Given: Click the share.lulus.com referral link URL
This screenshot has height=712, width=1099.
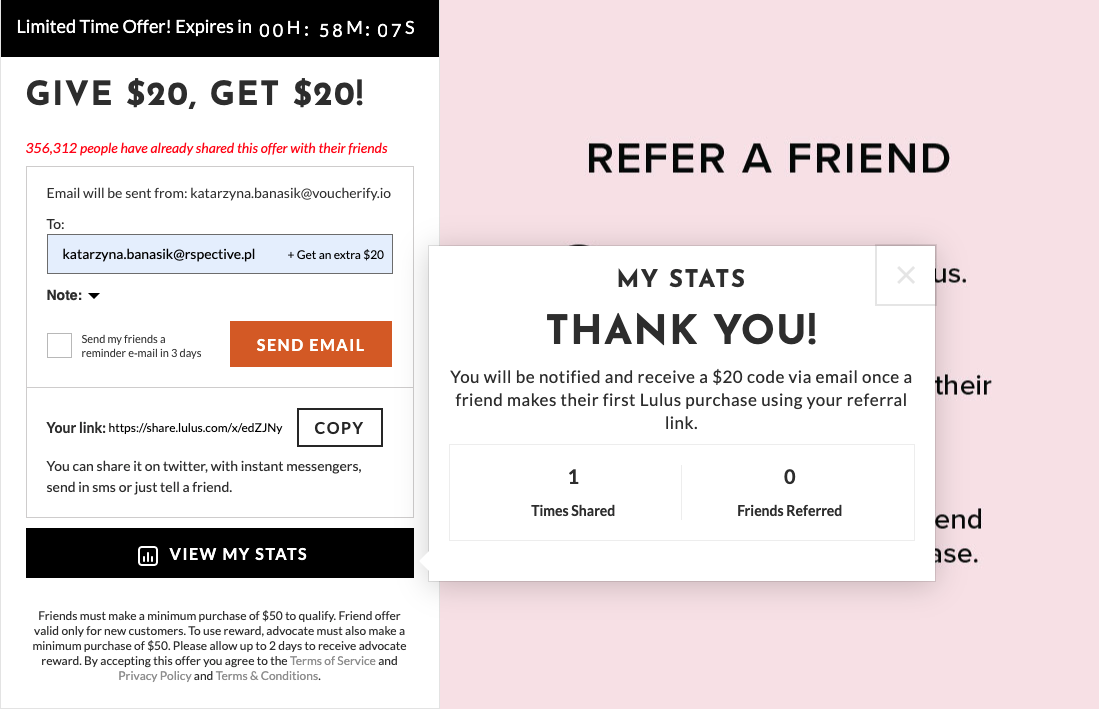Looking at the screenshot, I should point(195,429).
